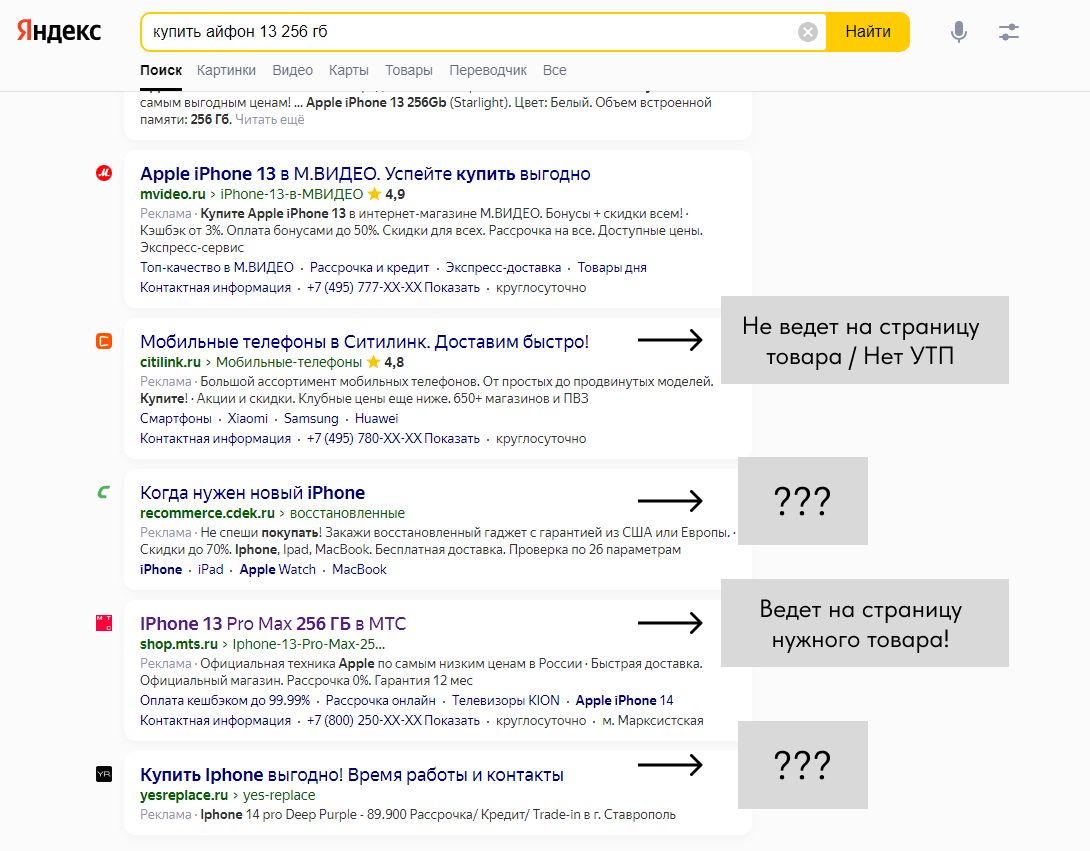
Task: Open the Переводчик tab
Action: pos(488,70)
